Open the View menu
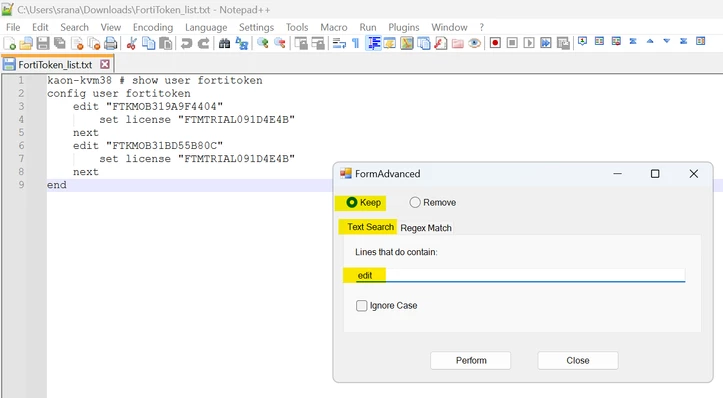Viewport: 723px width, 398px height. (x=111, y=27)
